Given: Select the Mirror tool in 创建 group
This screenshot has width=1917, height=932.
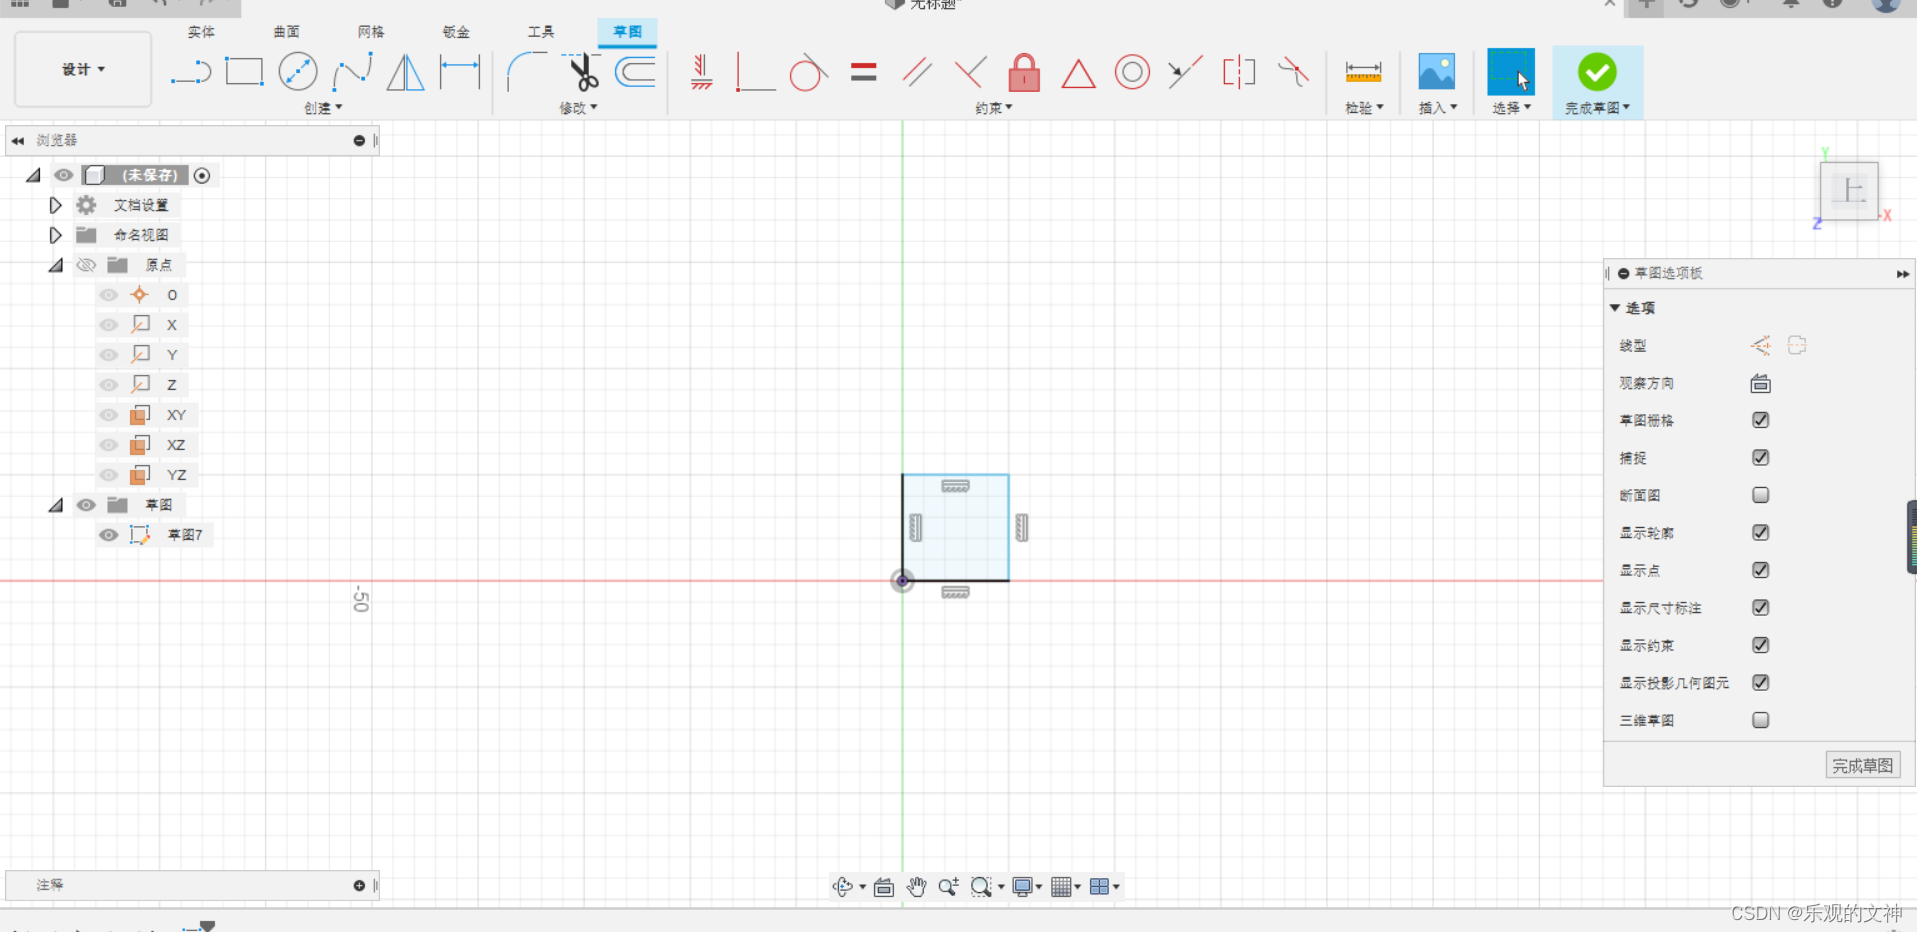Looking at the screenshot, I should coord(405,72).
